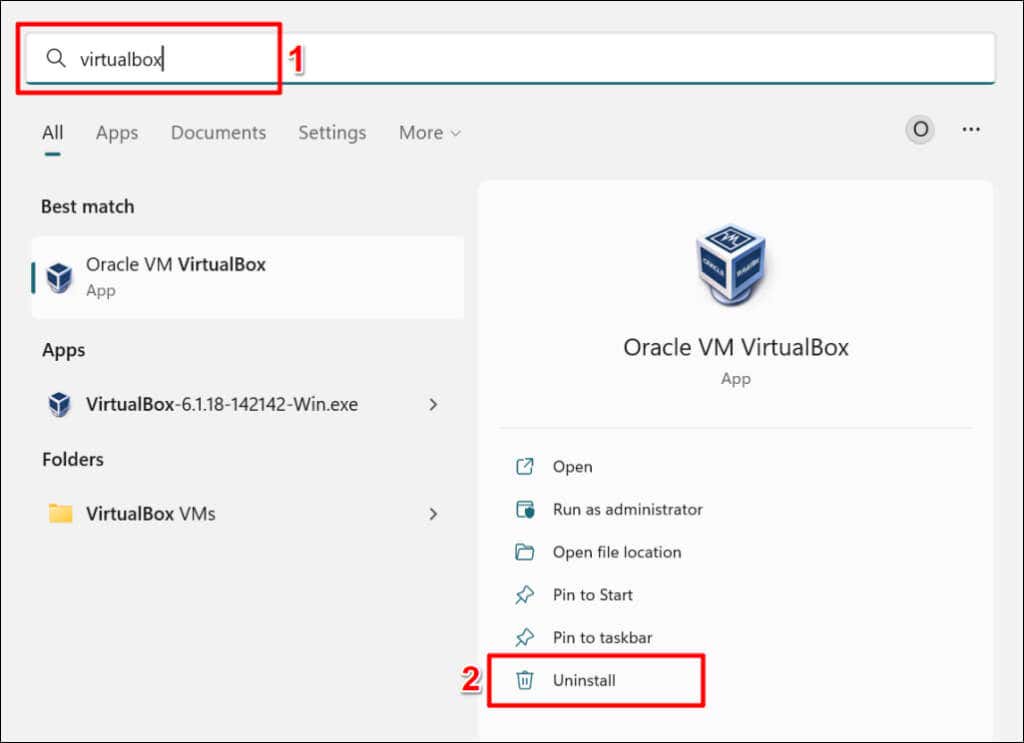
Task: Expand VirtualBox VMs folder result arrow
Action: pos(433,514)
